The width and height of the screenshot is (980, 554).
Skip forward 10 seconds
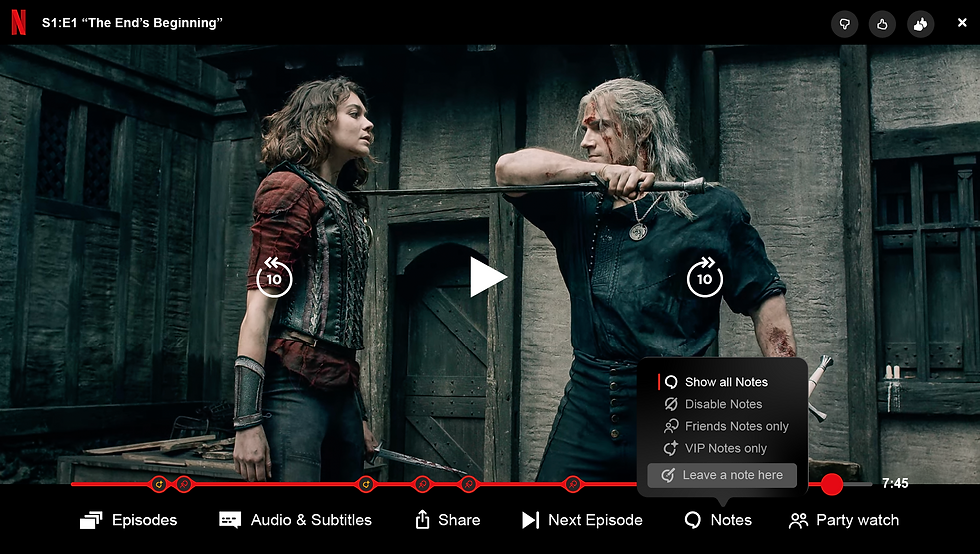click(704, 277)
